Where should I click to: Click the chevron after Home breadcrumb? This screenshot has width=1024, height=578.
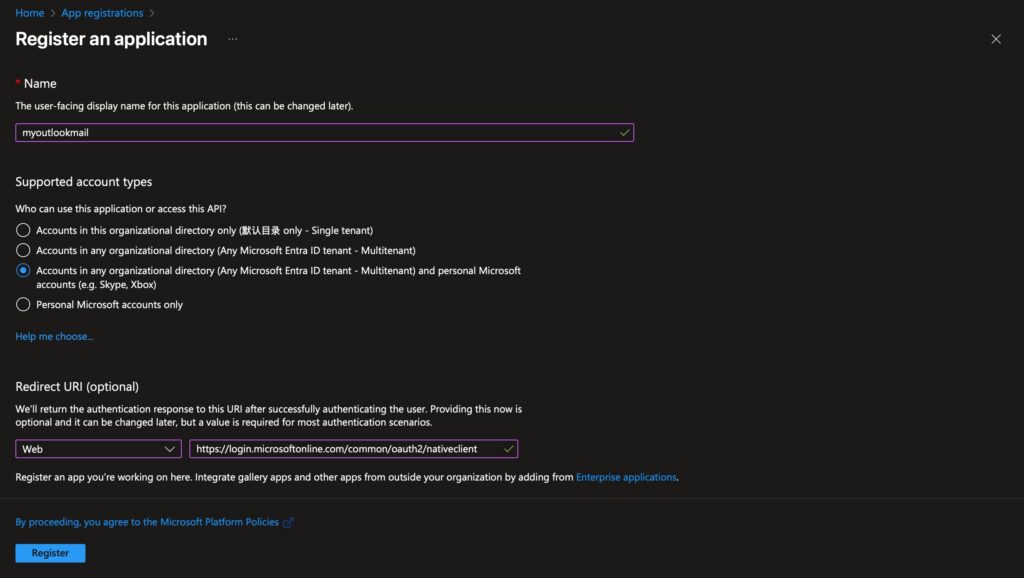pos(54,13)
